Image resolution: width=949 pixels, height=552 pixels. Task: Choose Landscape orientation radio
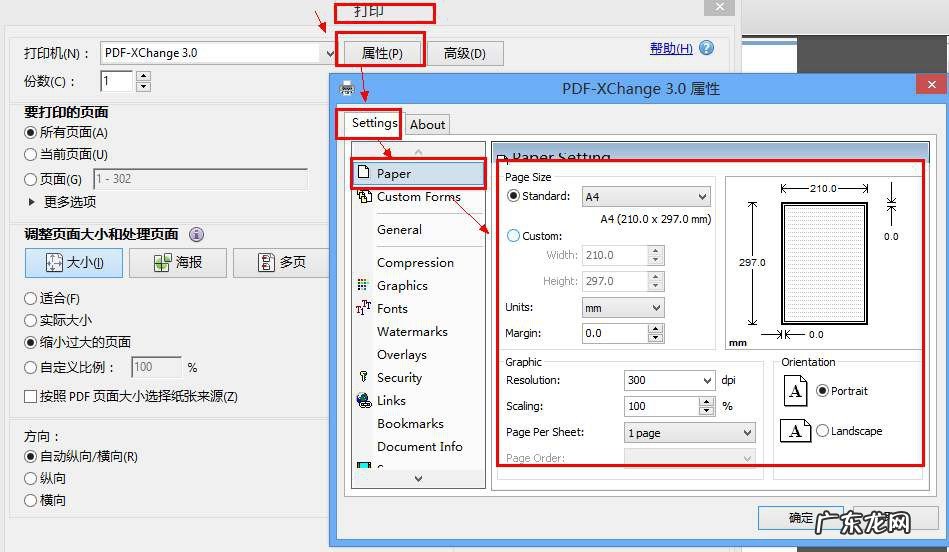coord(822,430)
